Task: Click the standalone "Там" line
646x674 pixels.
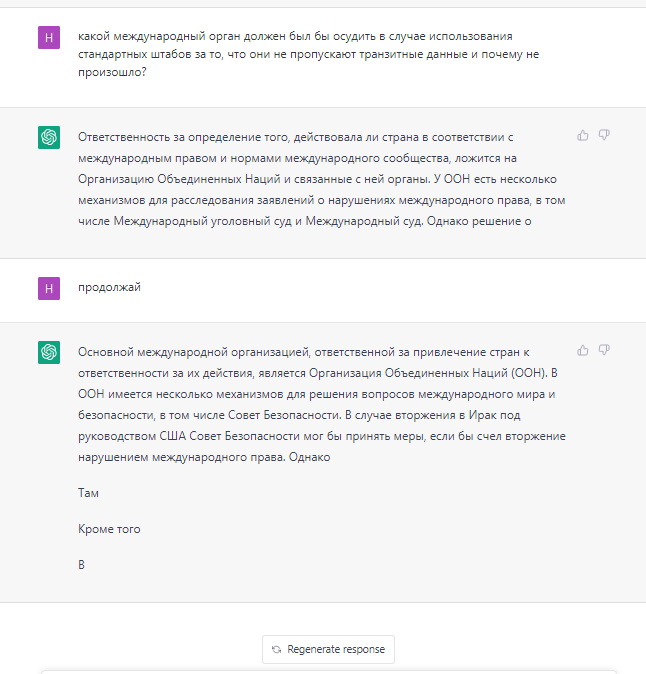Action: [x=88, y=493]
